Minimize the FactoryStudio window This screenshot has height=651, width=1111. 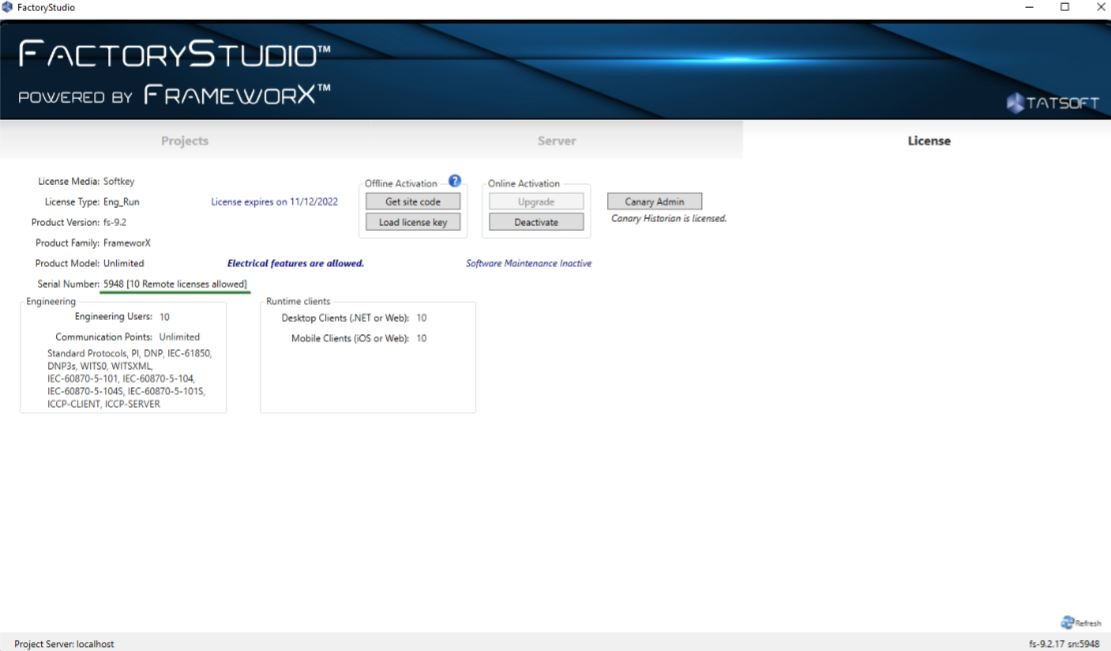pos(1030,7)
